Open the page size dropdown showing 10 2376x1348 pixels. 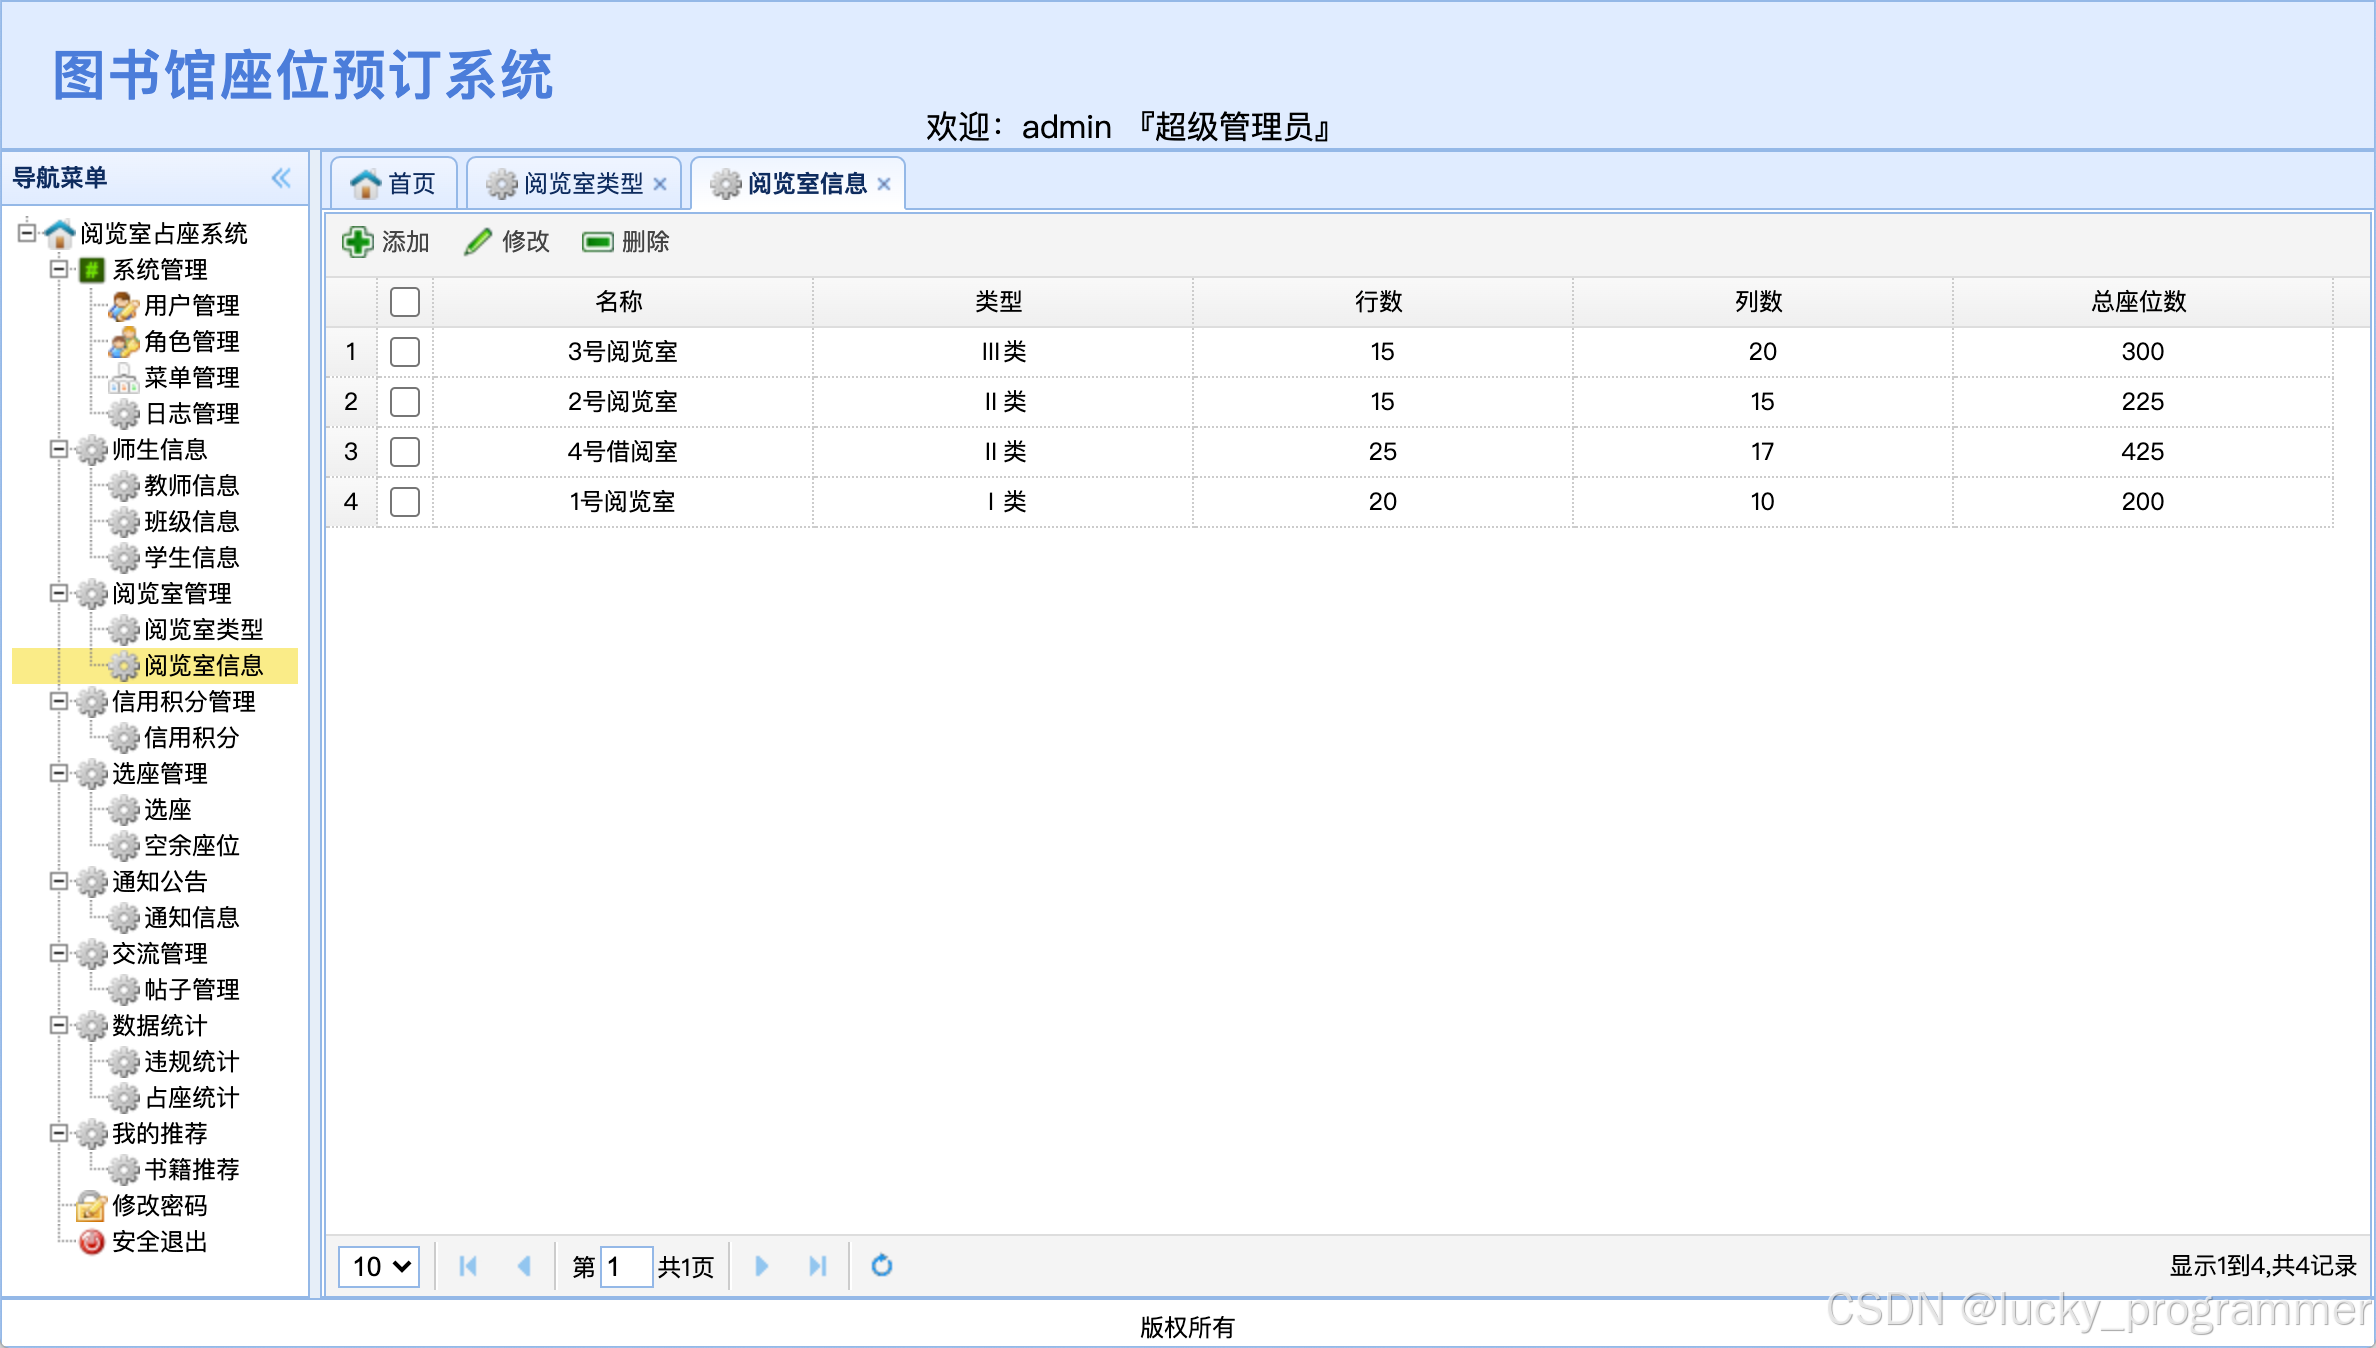pyautogui.click(x=379, y=1266)
